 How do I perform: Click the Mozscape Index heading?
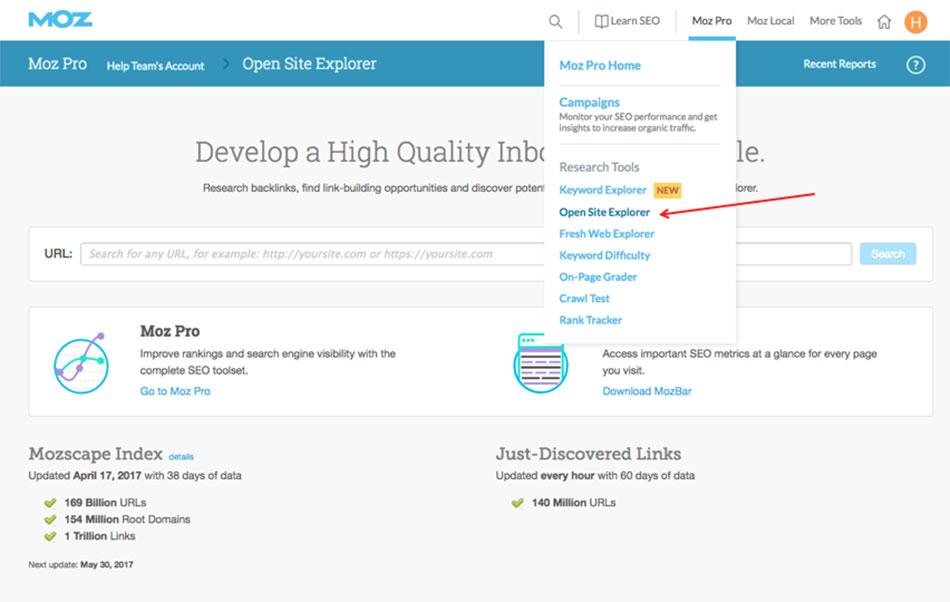tap(95, 454)
